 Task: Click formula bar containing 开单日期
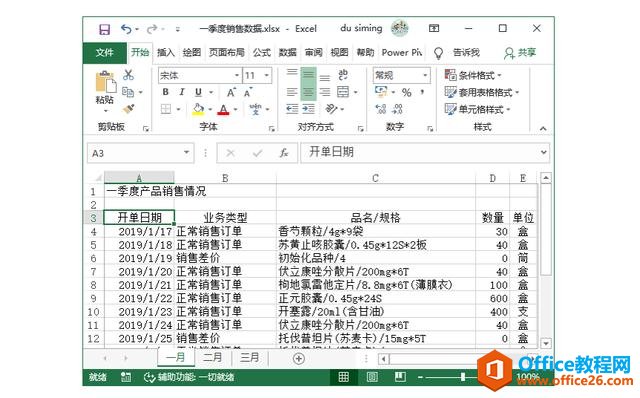click(x=424, y=152)
